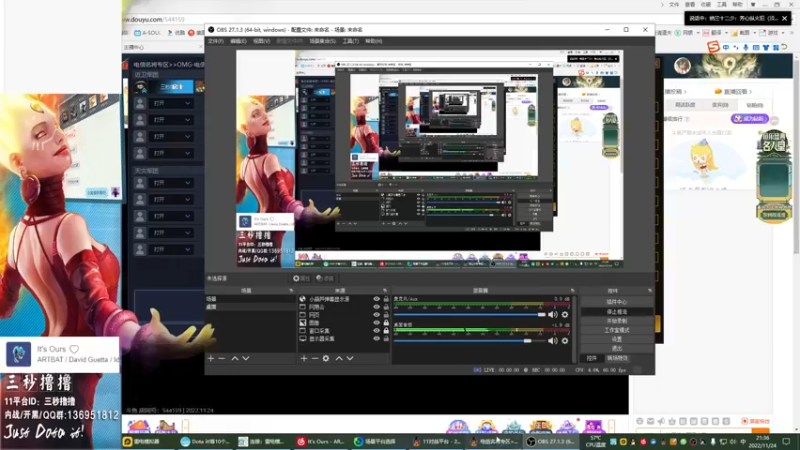
Task: Toggle visibility of the 显示器采集 source
Action: tap(377, 339)
